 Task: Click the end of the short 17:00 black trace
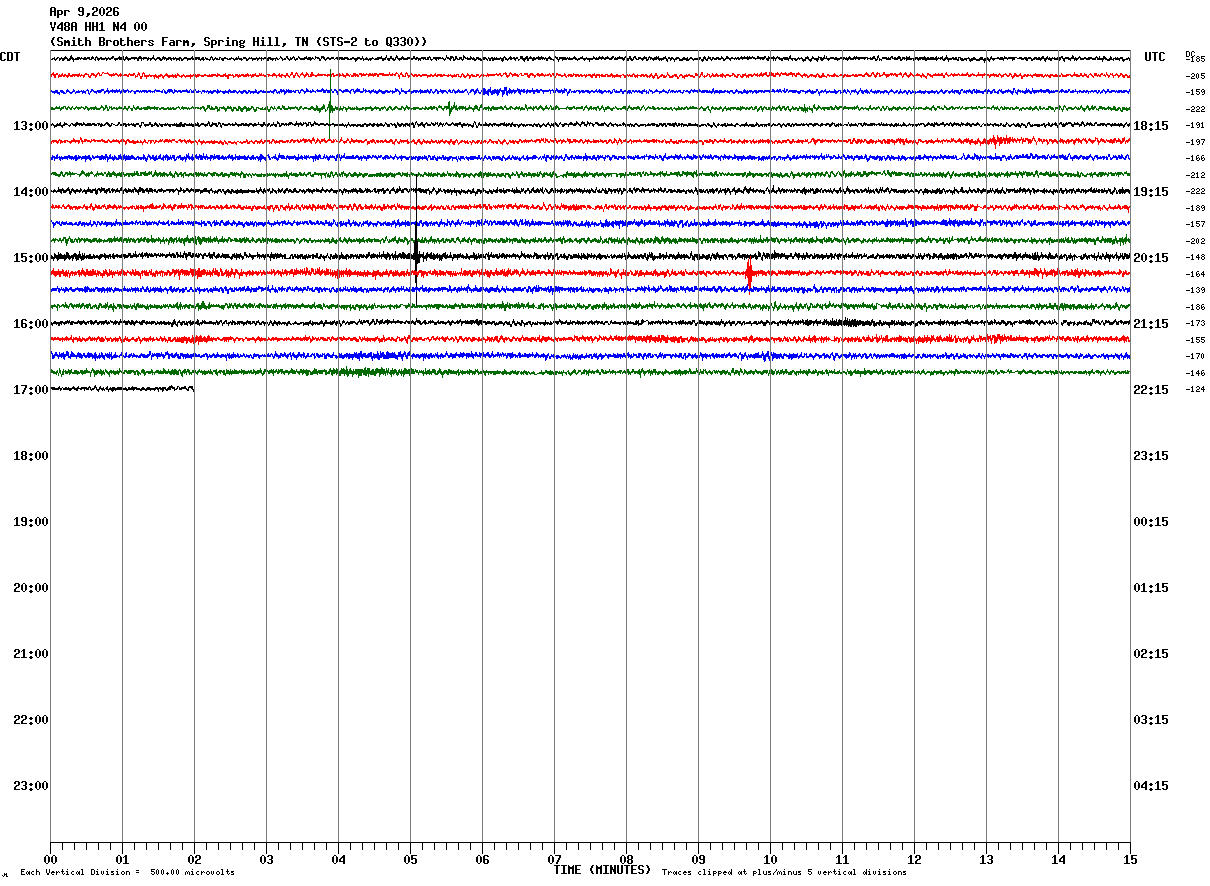point(192,388)
